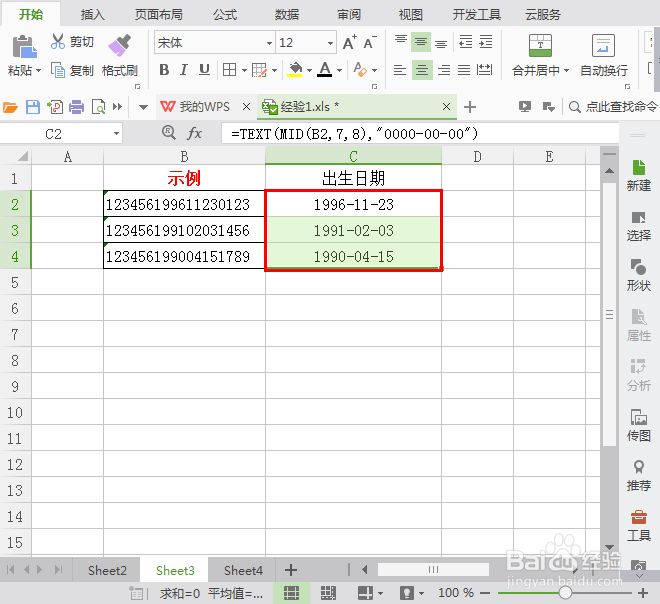Switch to the 页面布局 ribbon tab
This screenshot has height=604, width=660.
click(x=158, y=14)
